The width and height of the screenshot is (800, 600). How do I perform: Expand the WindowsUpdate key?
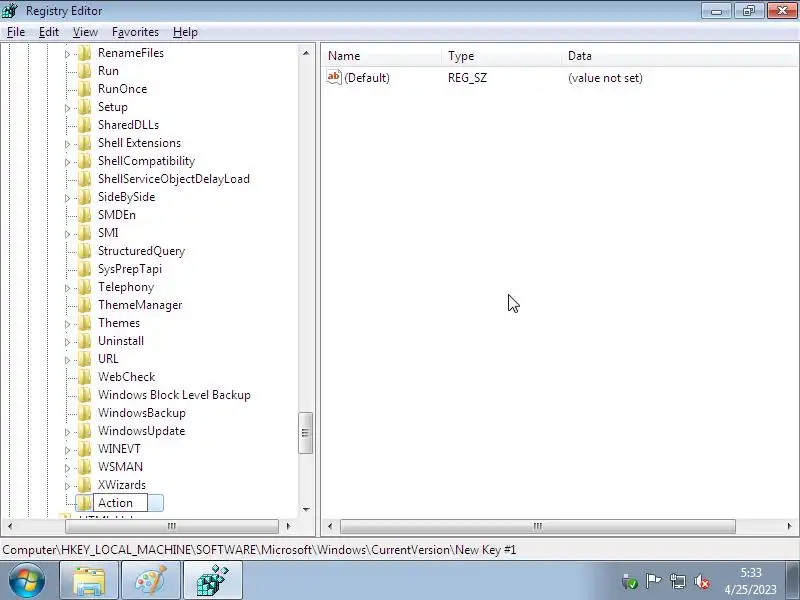click(67, 432)
